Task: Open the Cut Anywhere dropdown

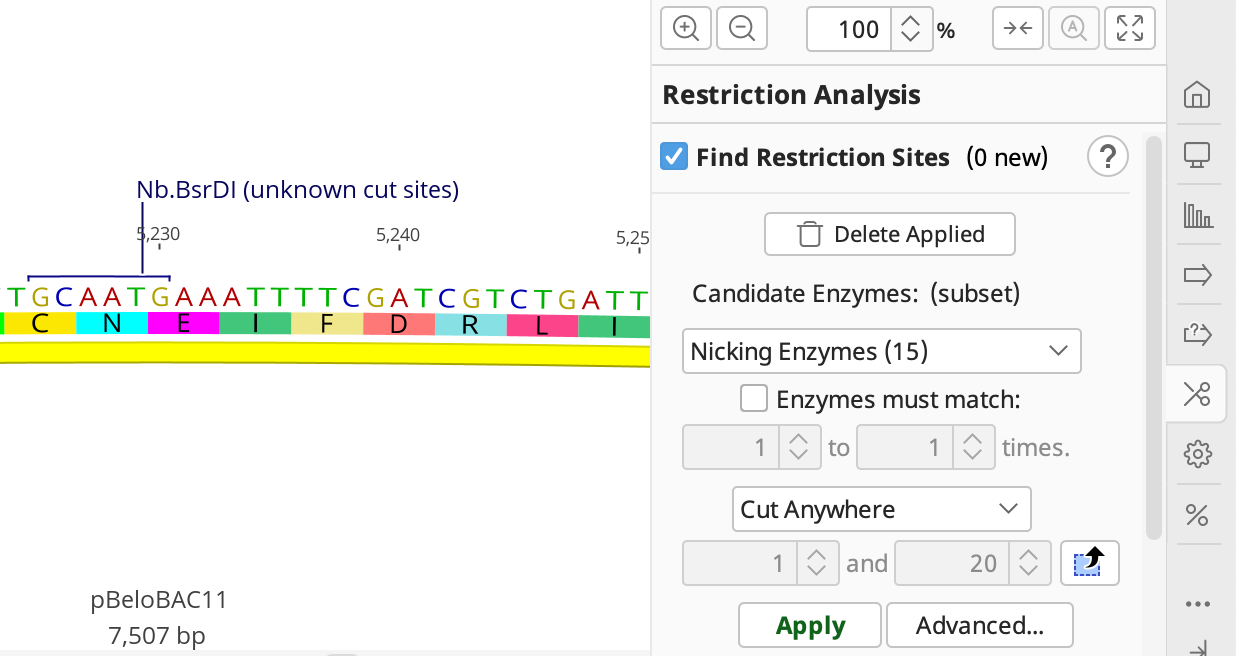Action: pos(881,509)
